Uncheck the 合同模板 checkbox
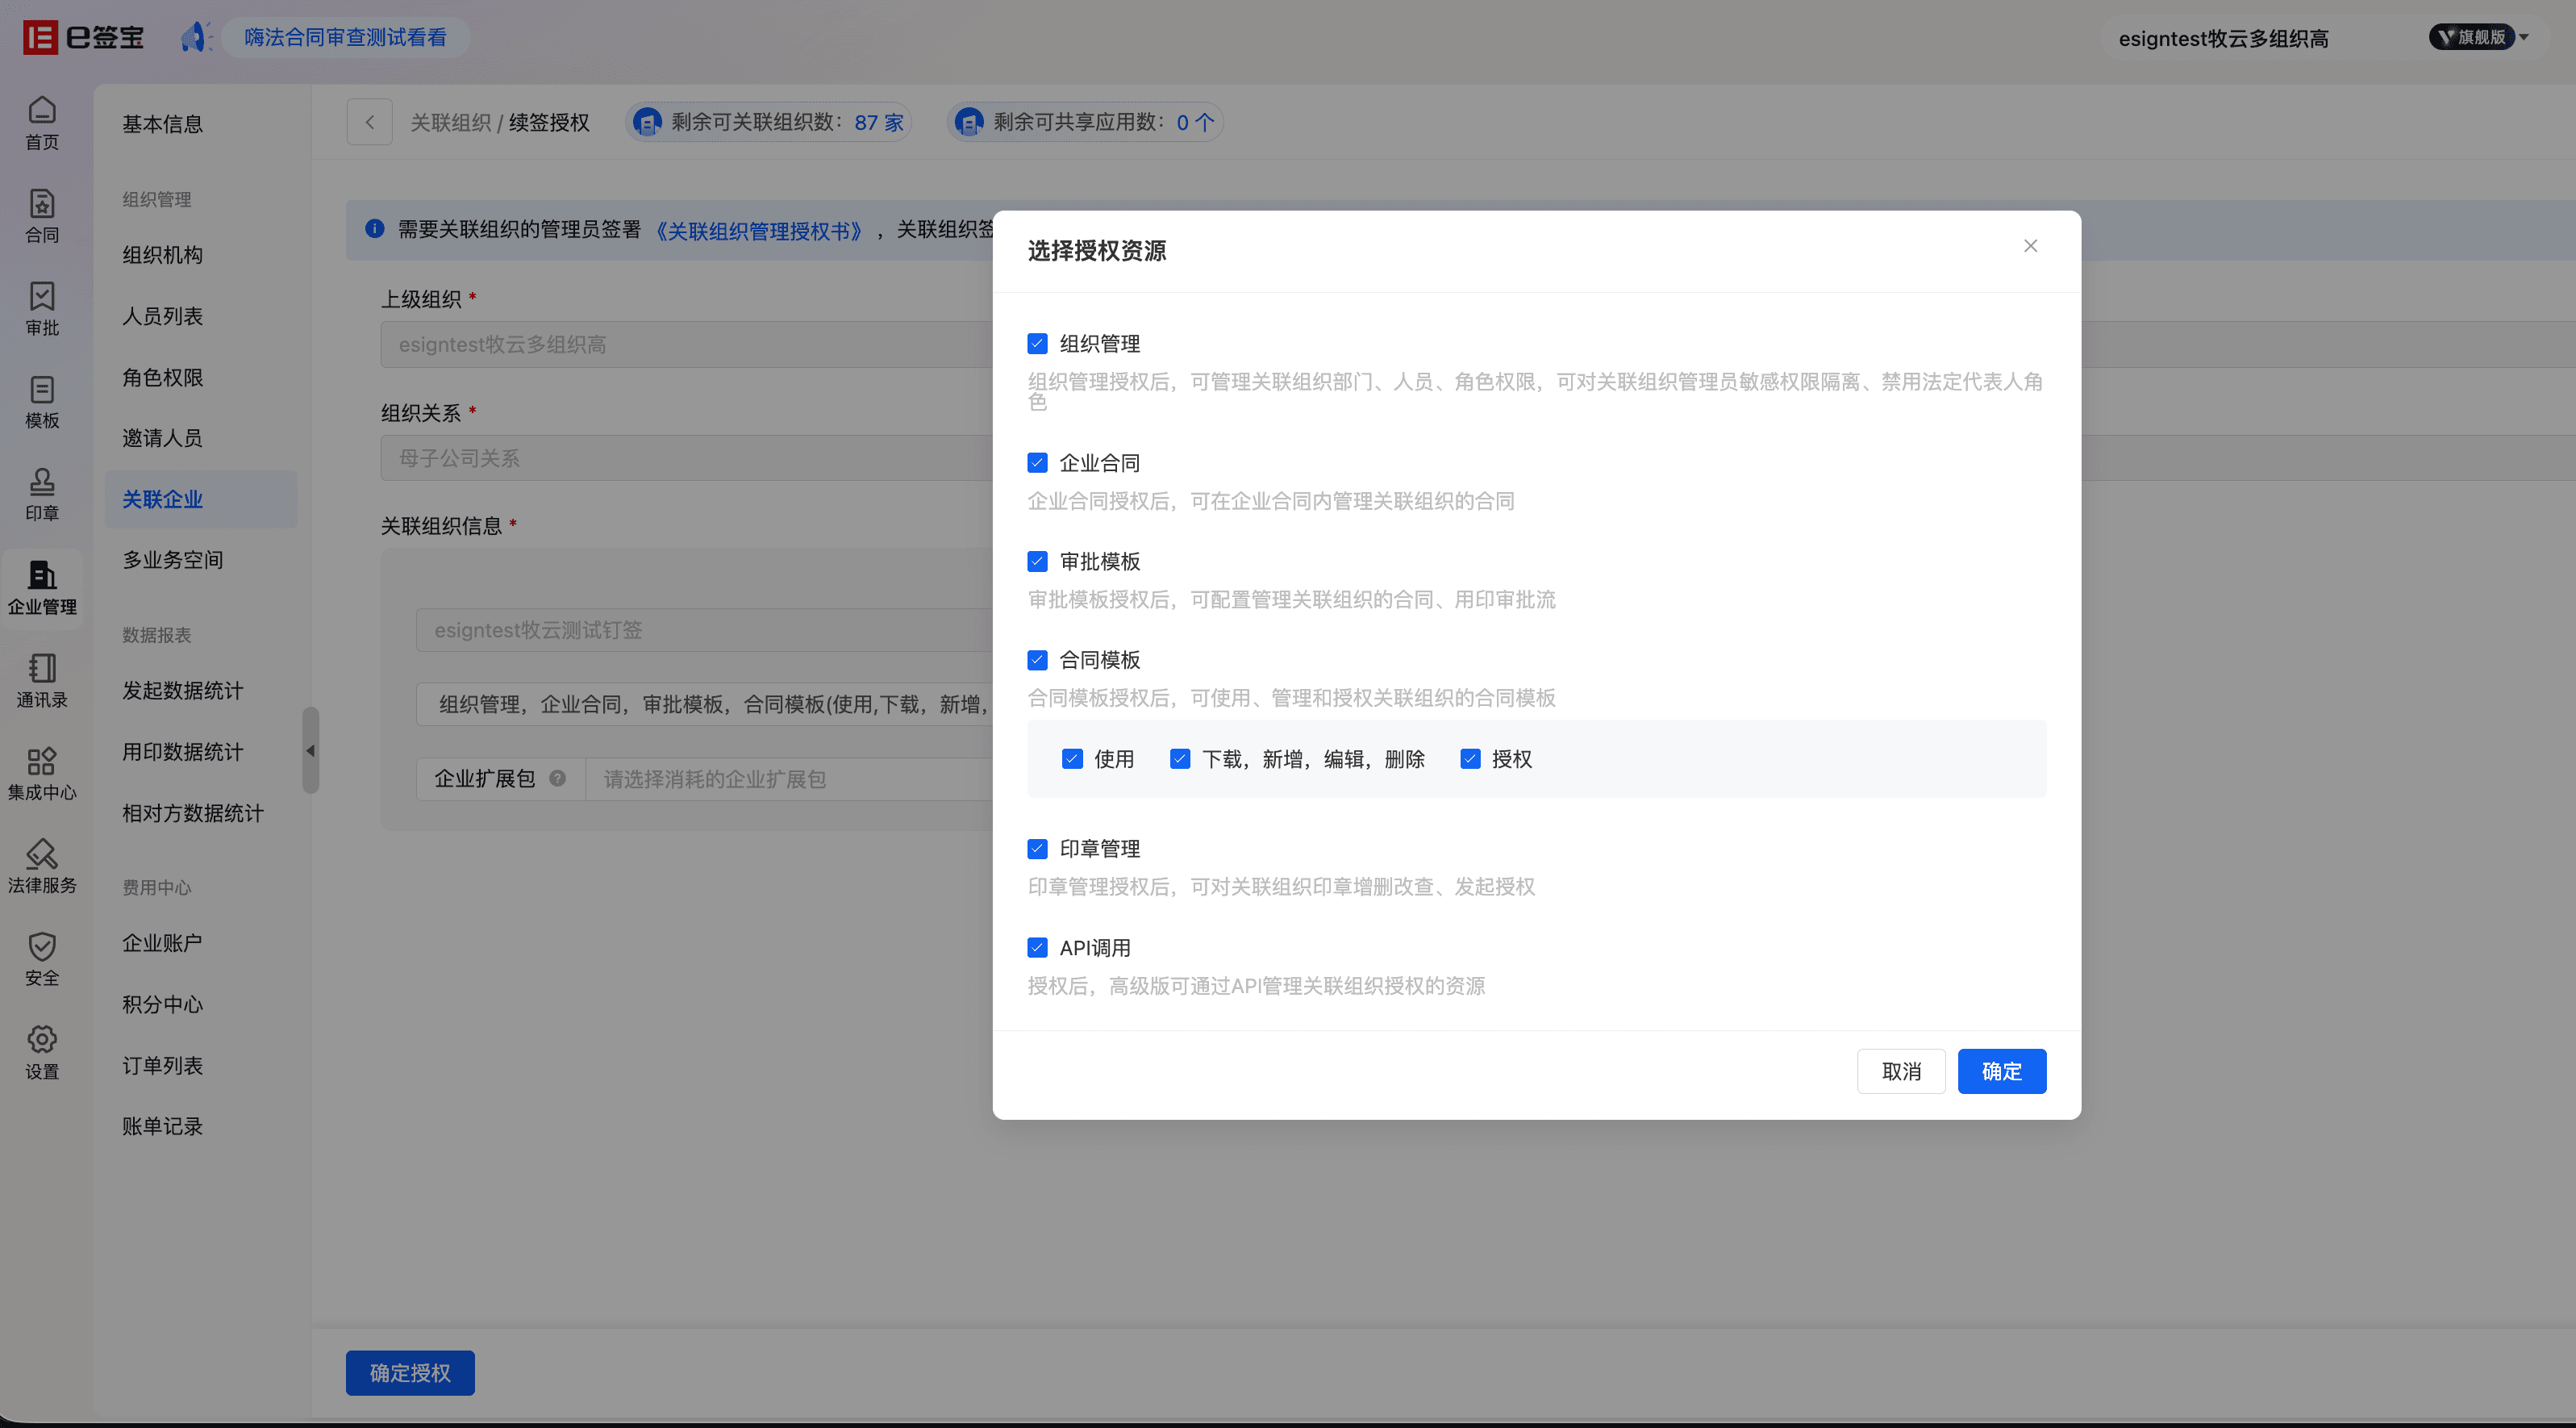 coord(1037,660)
